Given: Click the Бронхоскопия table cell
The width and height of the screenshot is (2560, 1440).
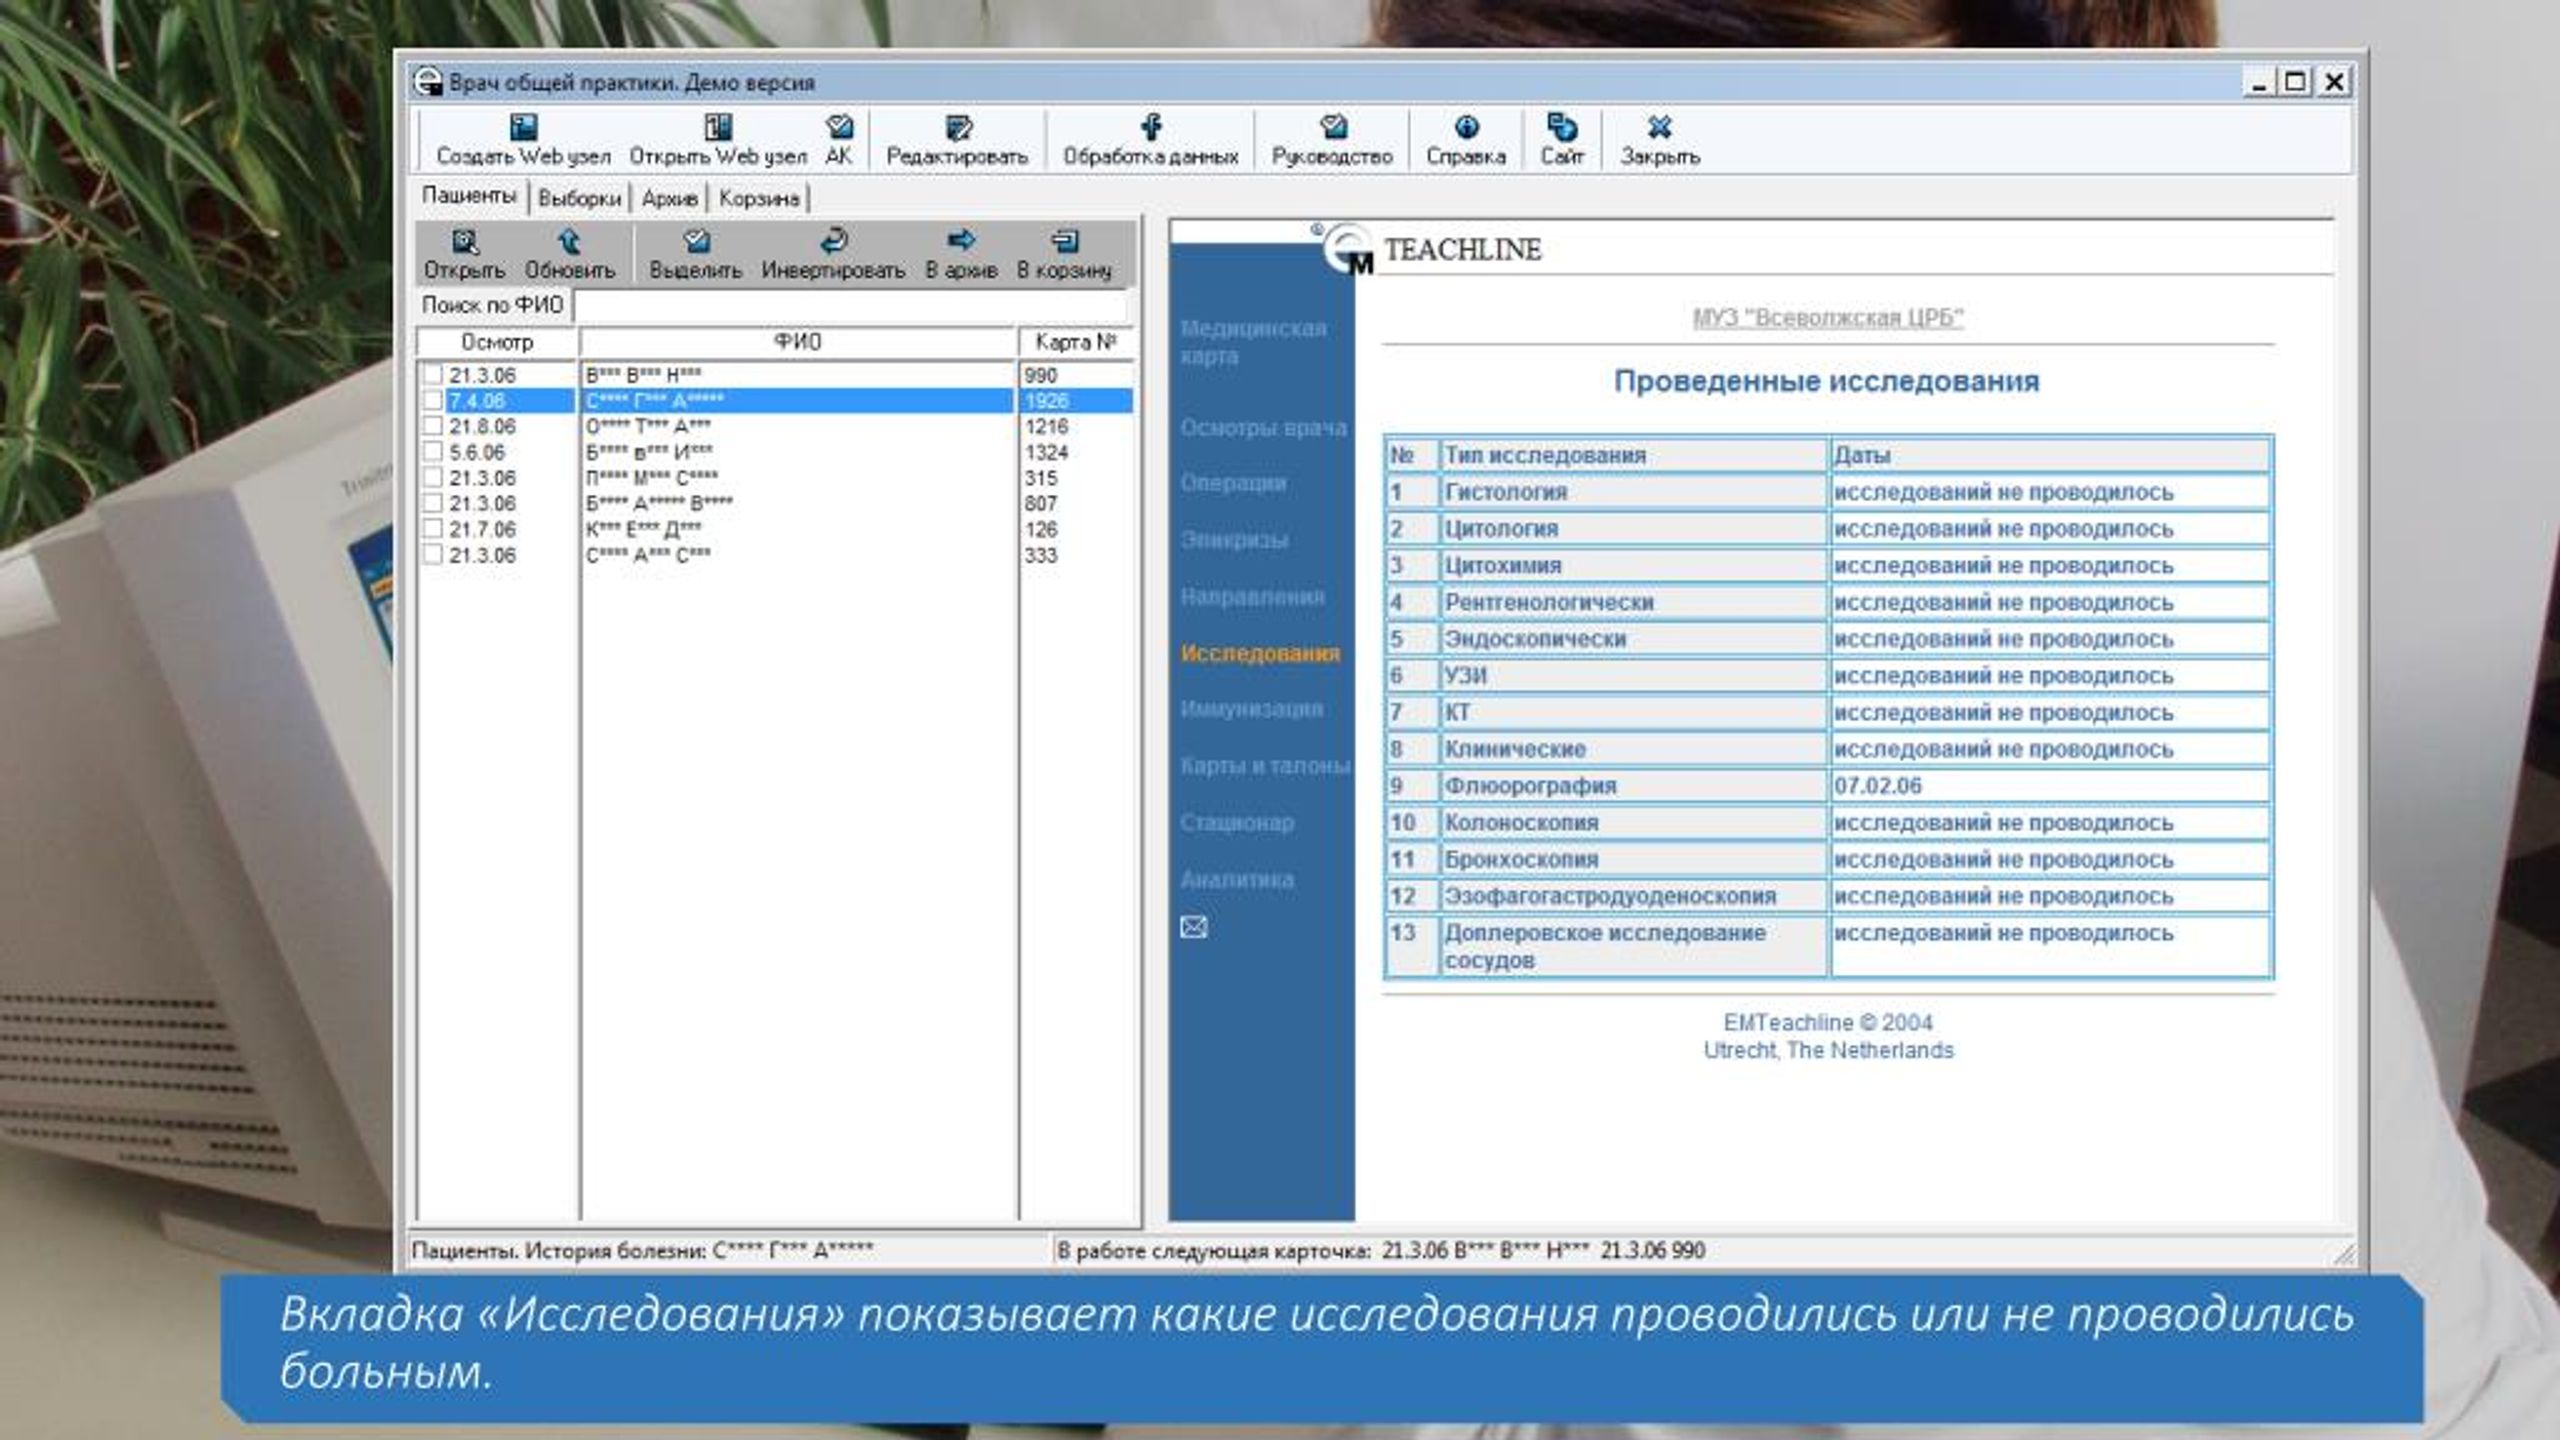Looking at the screenshot, I should click(x=1633, y=859).
